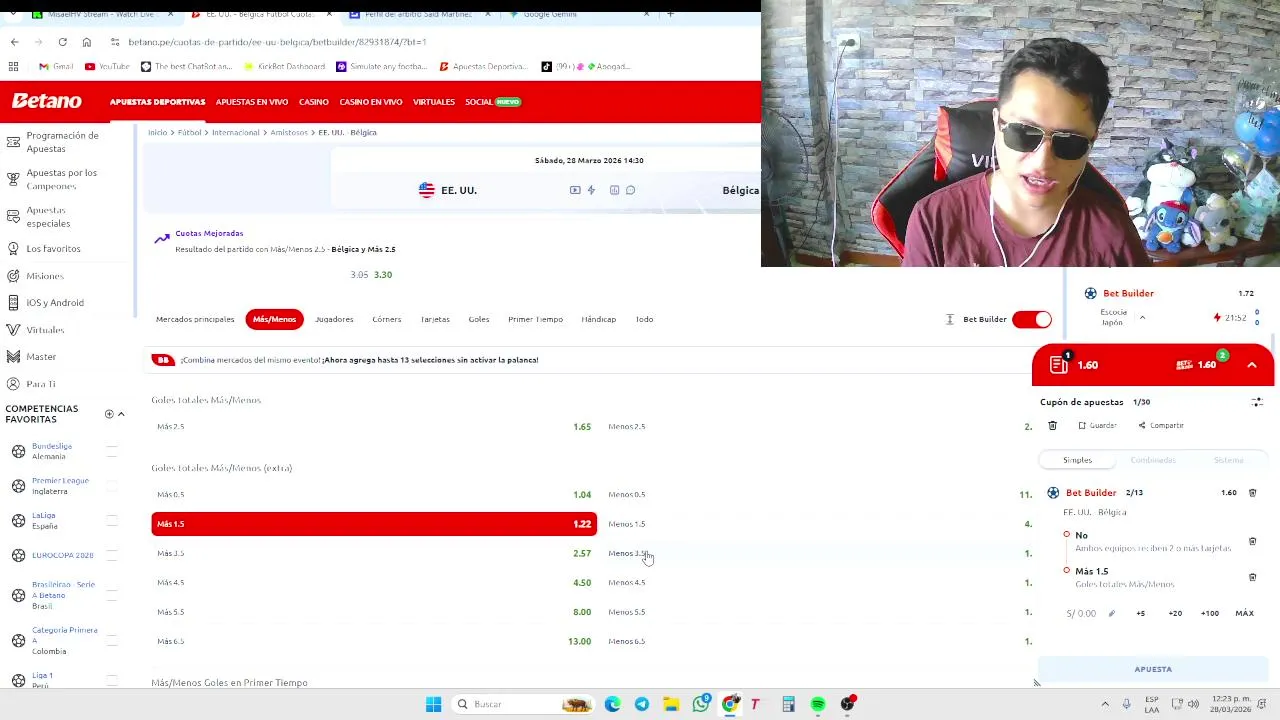Click the Misiones target icon
Image resolution: width=1280 pixels, height=720 pixels.
click(x=13, y=275)
